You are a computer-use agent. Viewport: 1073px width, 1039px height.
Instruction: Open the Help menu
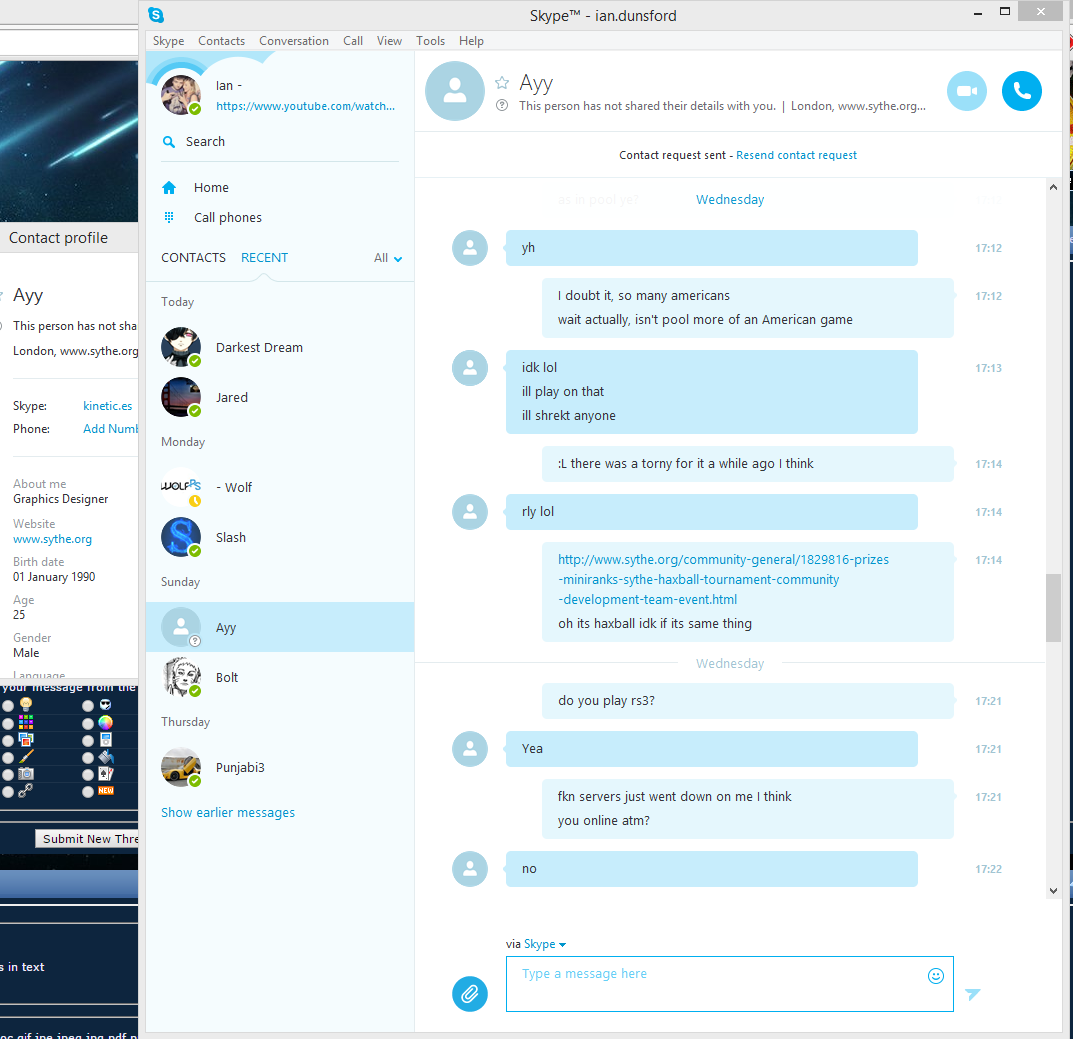click(471, 40)
